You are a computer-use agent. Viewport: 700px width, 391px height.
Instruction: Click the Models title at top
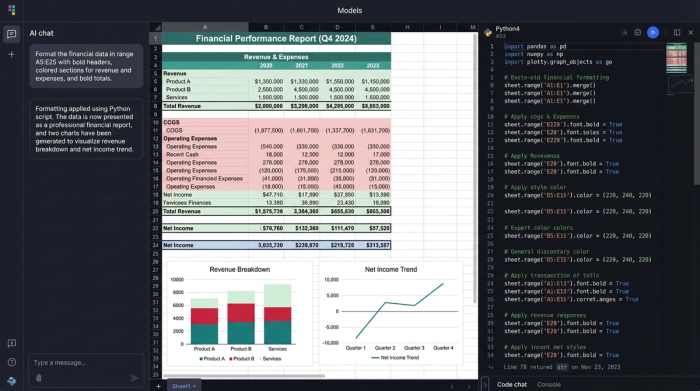click(x=350, y=10)
